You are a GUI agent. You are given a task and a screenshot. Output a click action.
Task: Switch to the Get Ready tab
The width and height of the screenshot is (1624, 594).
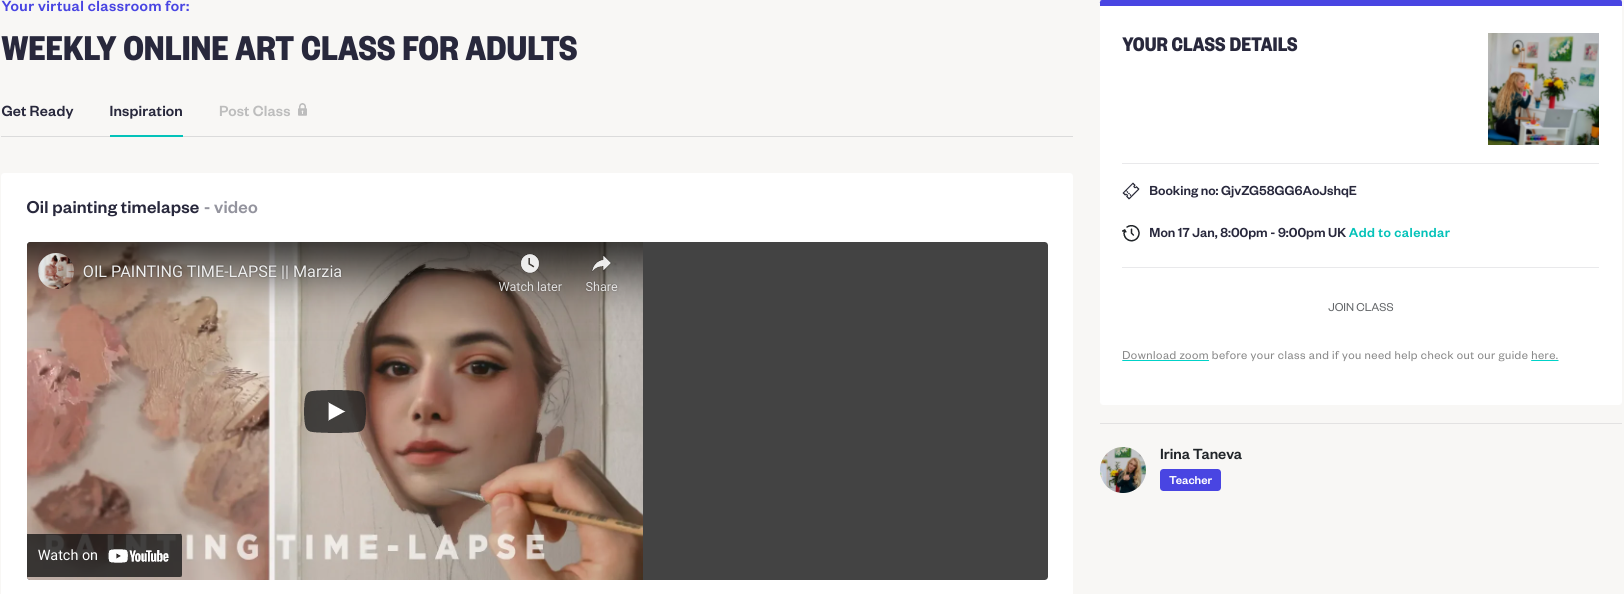pos(37,111)
